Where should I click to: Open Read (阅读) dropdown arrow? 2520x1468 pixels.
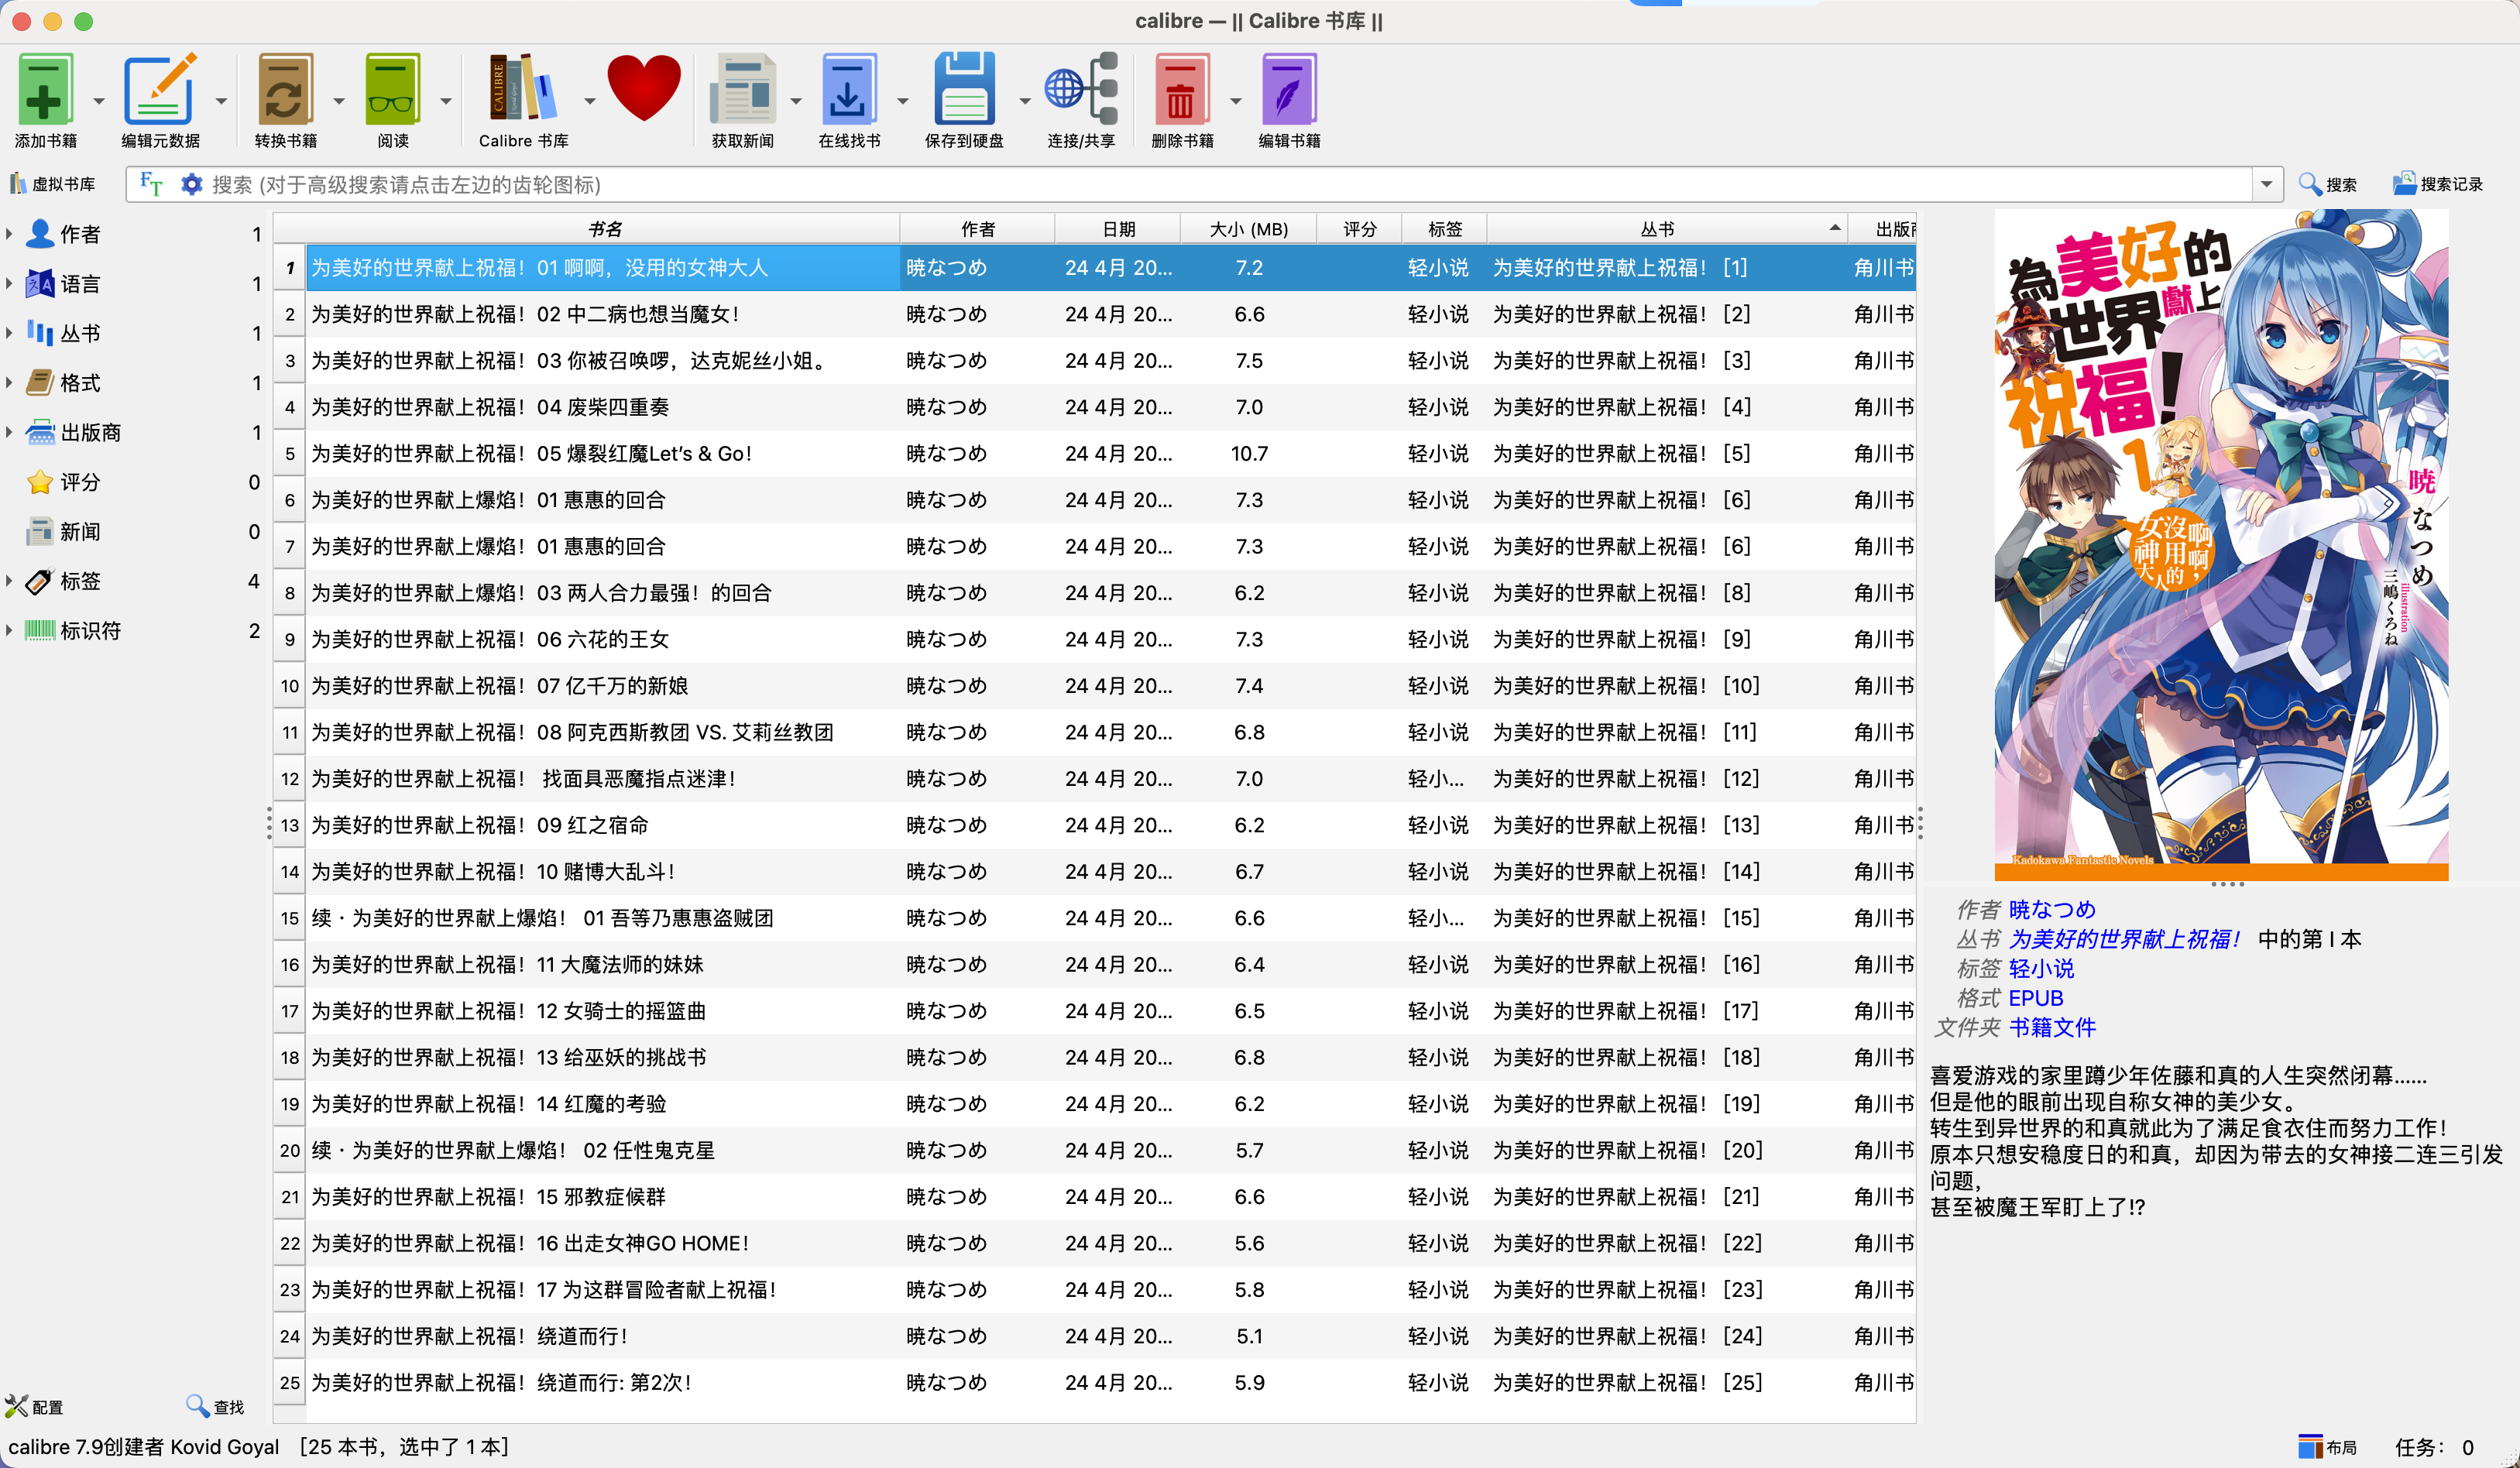click(x=446, y=101)
